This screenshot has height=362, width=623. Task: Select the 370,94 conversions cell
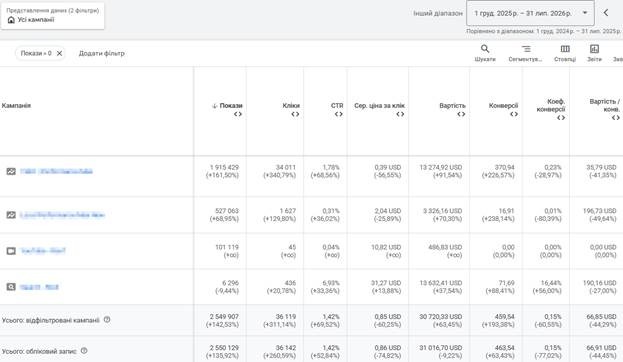(505, 167)
